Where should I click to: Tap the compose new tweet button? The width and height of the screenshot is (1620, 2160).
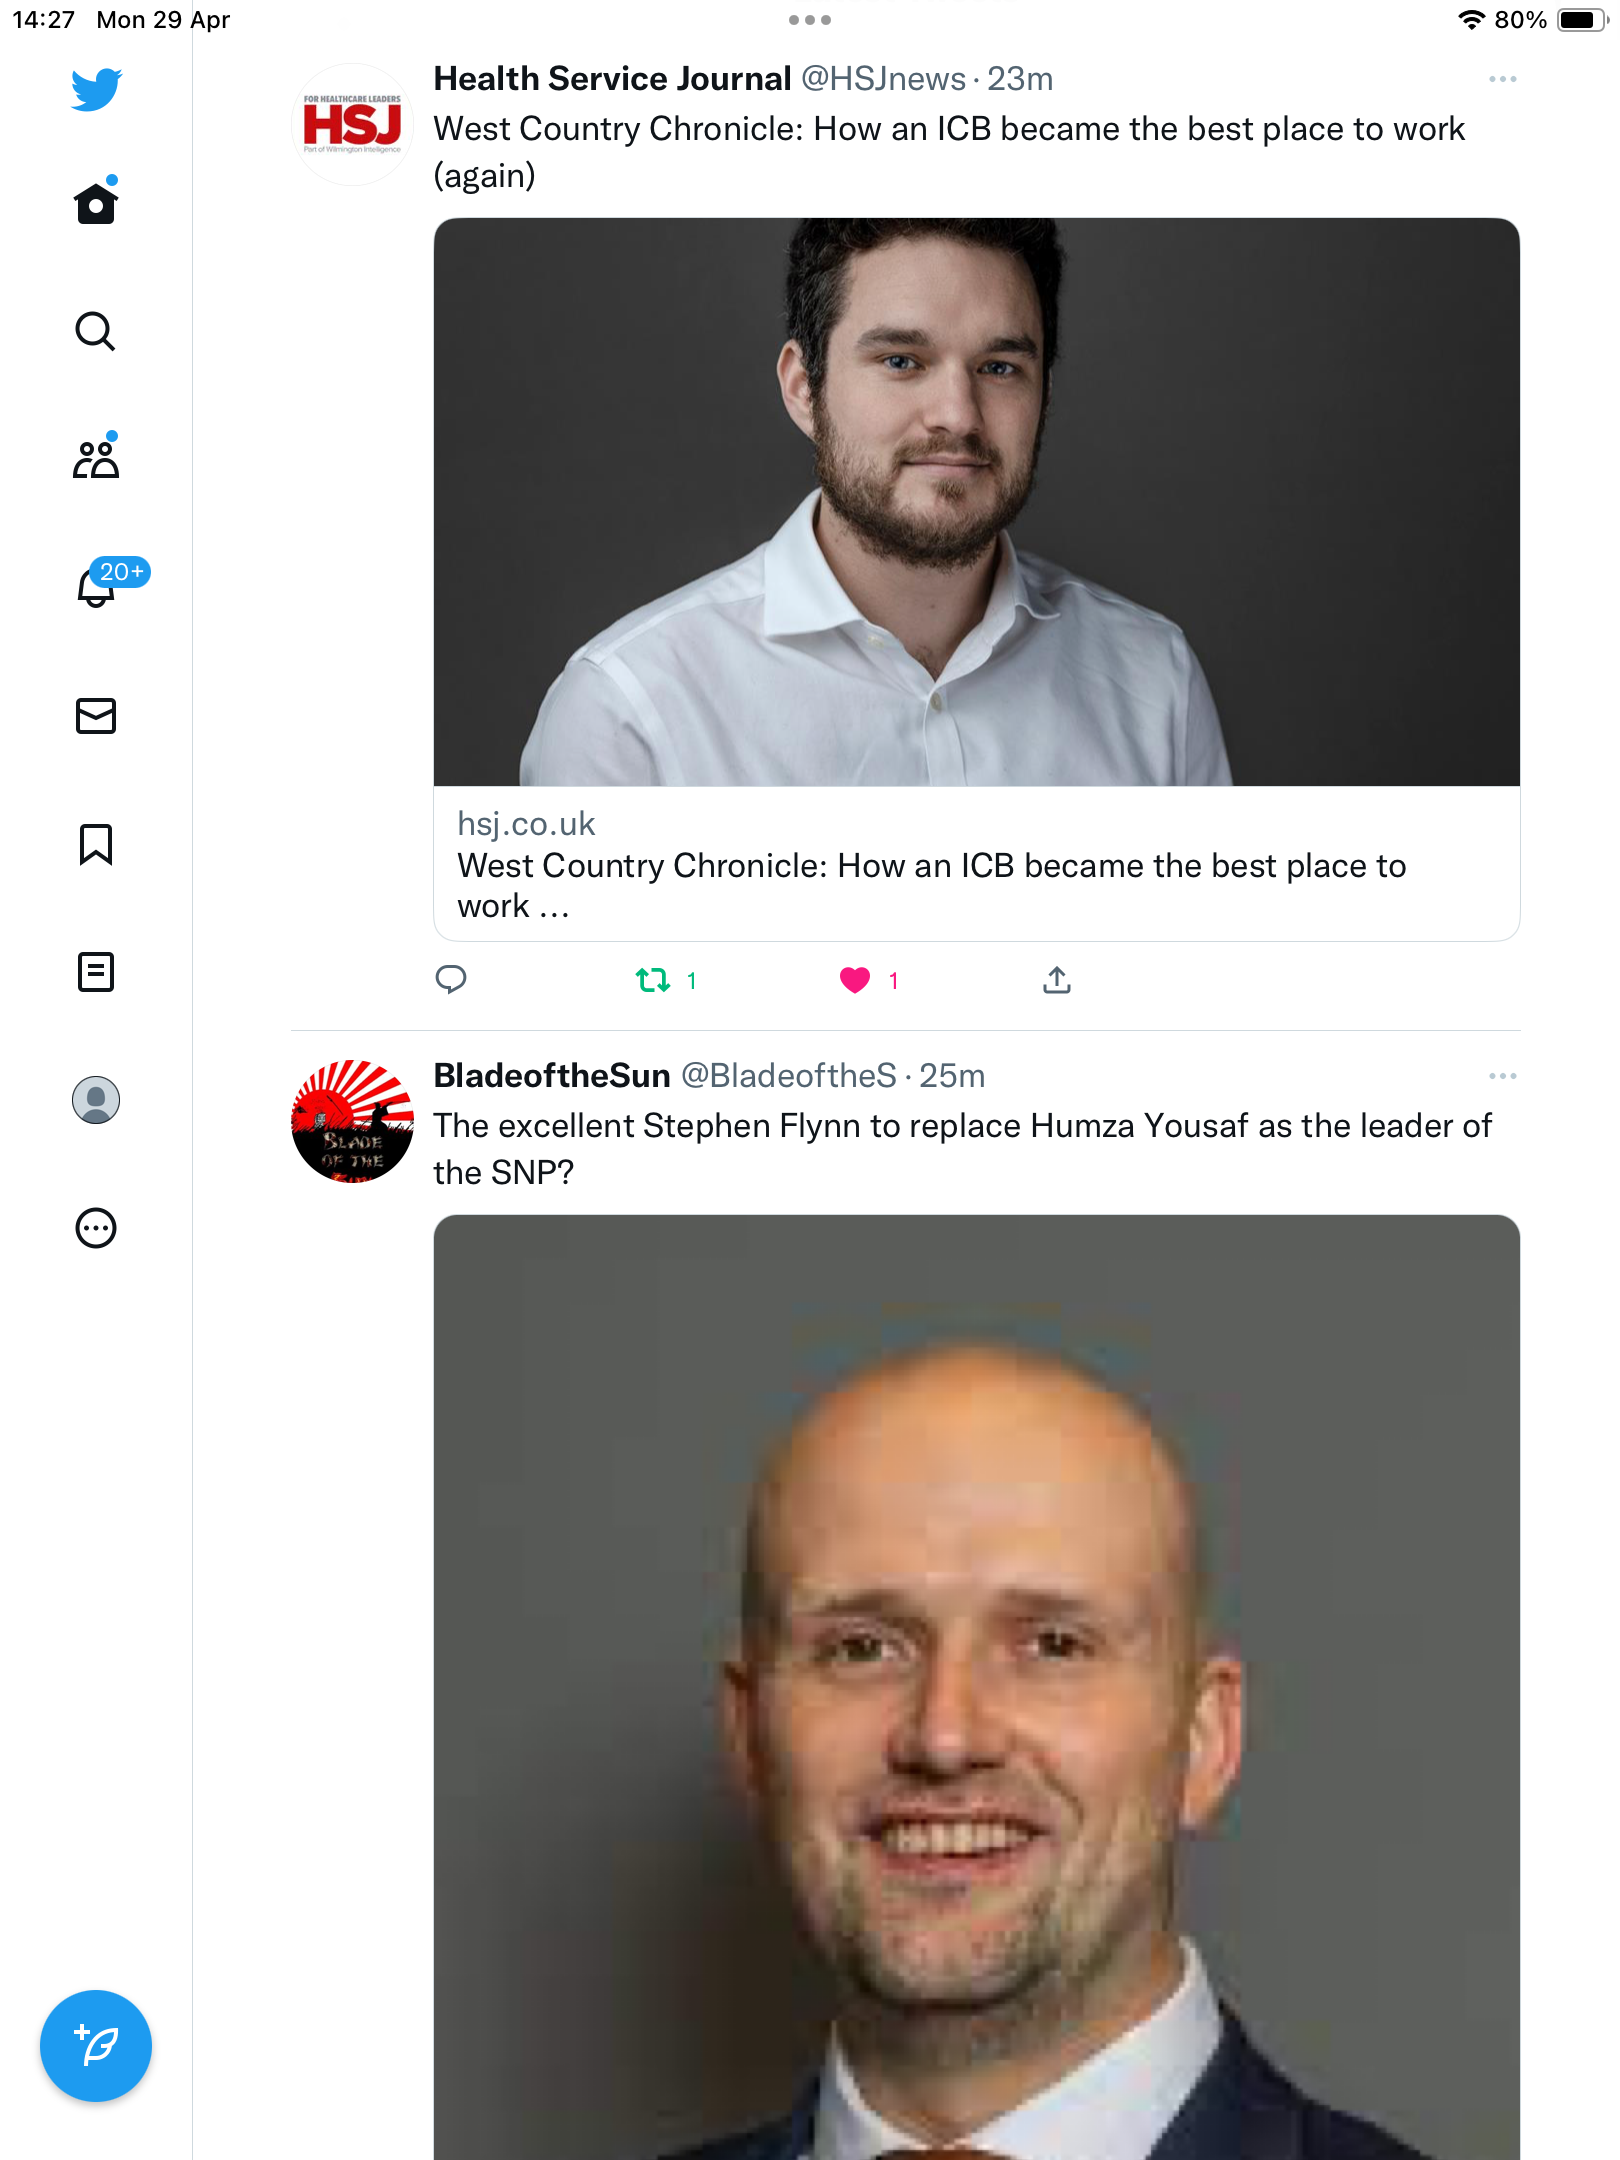click(96, 2046)
